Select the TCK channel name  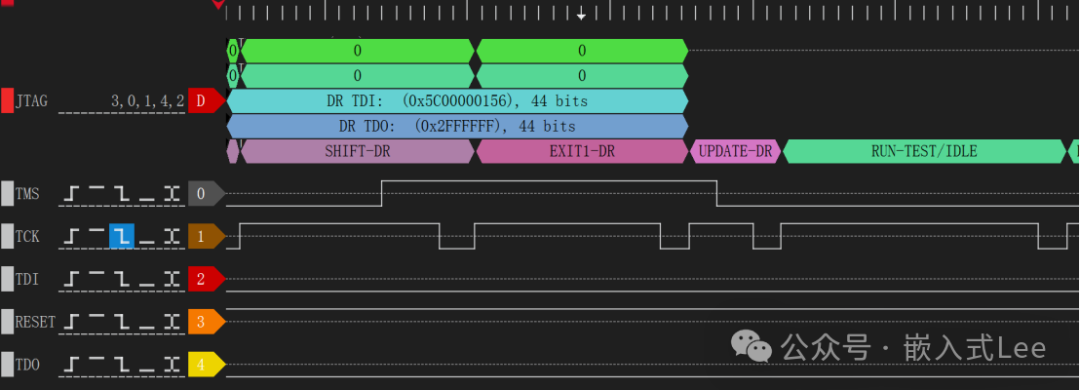(x=27, y=237)
